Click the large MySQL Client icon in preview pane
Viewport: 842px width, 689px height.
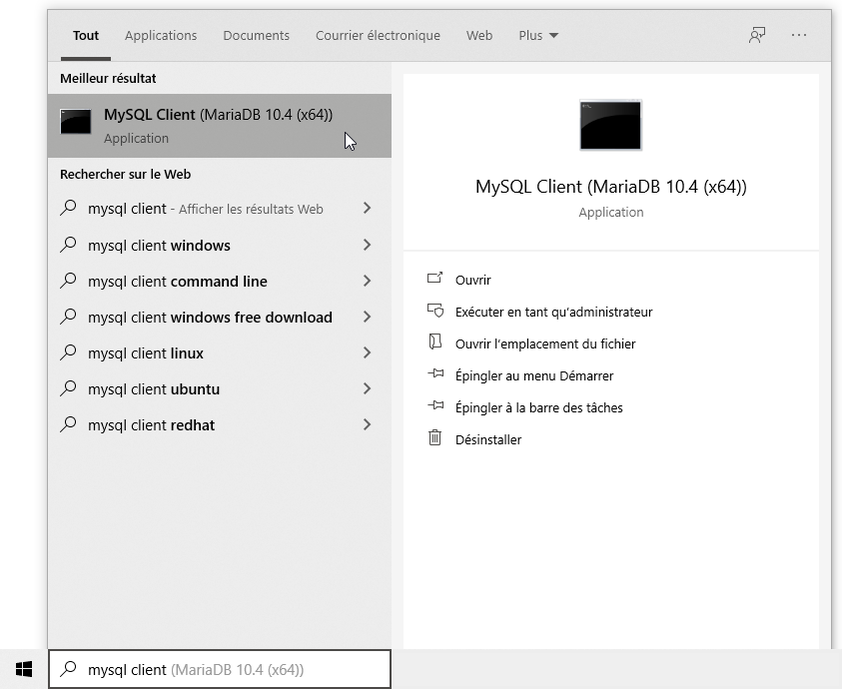(611, 125)
